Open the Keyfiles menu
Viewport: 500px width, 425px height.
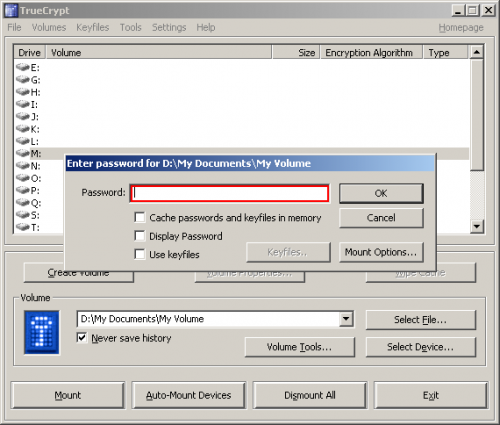click(93, 27)
